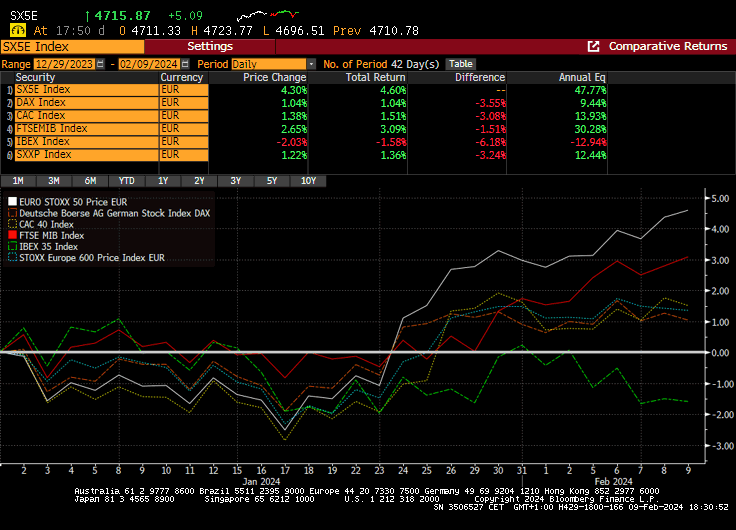The width and height of the screenshot is (736, 530).
Task: Click the DAX Index security field
Action: point(86,103)
